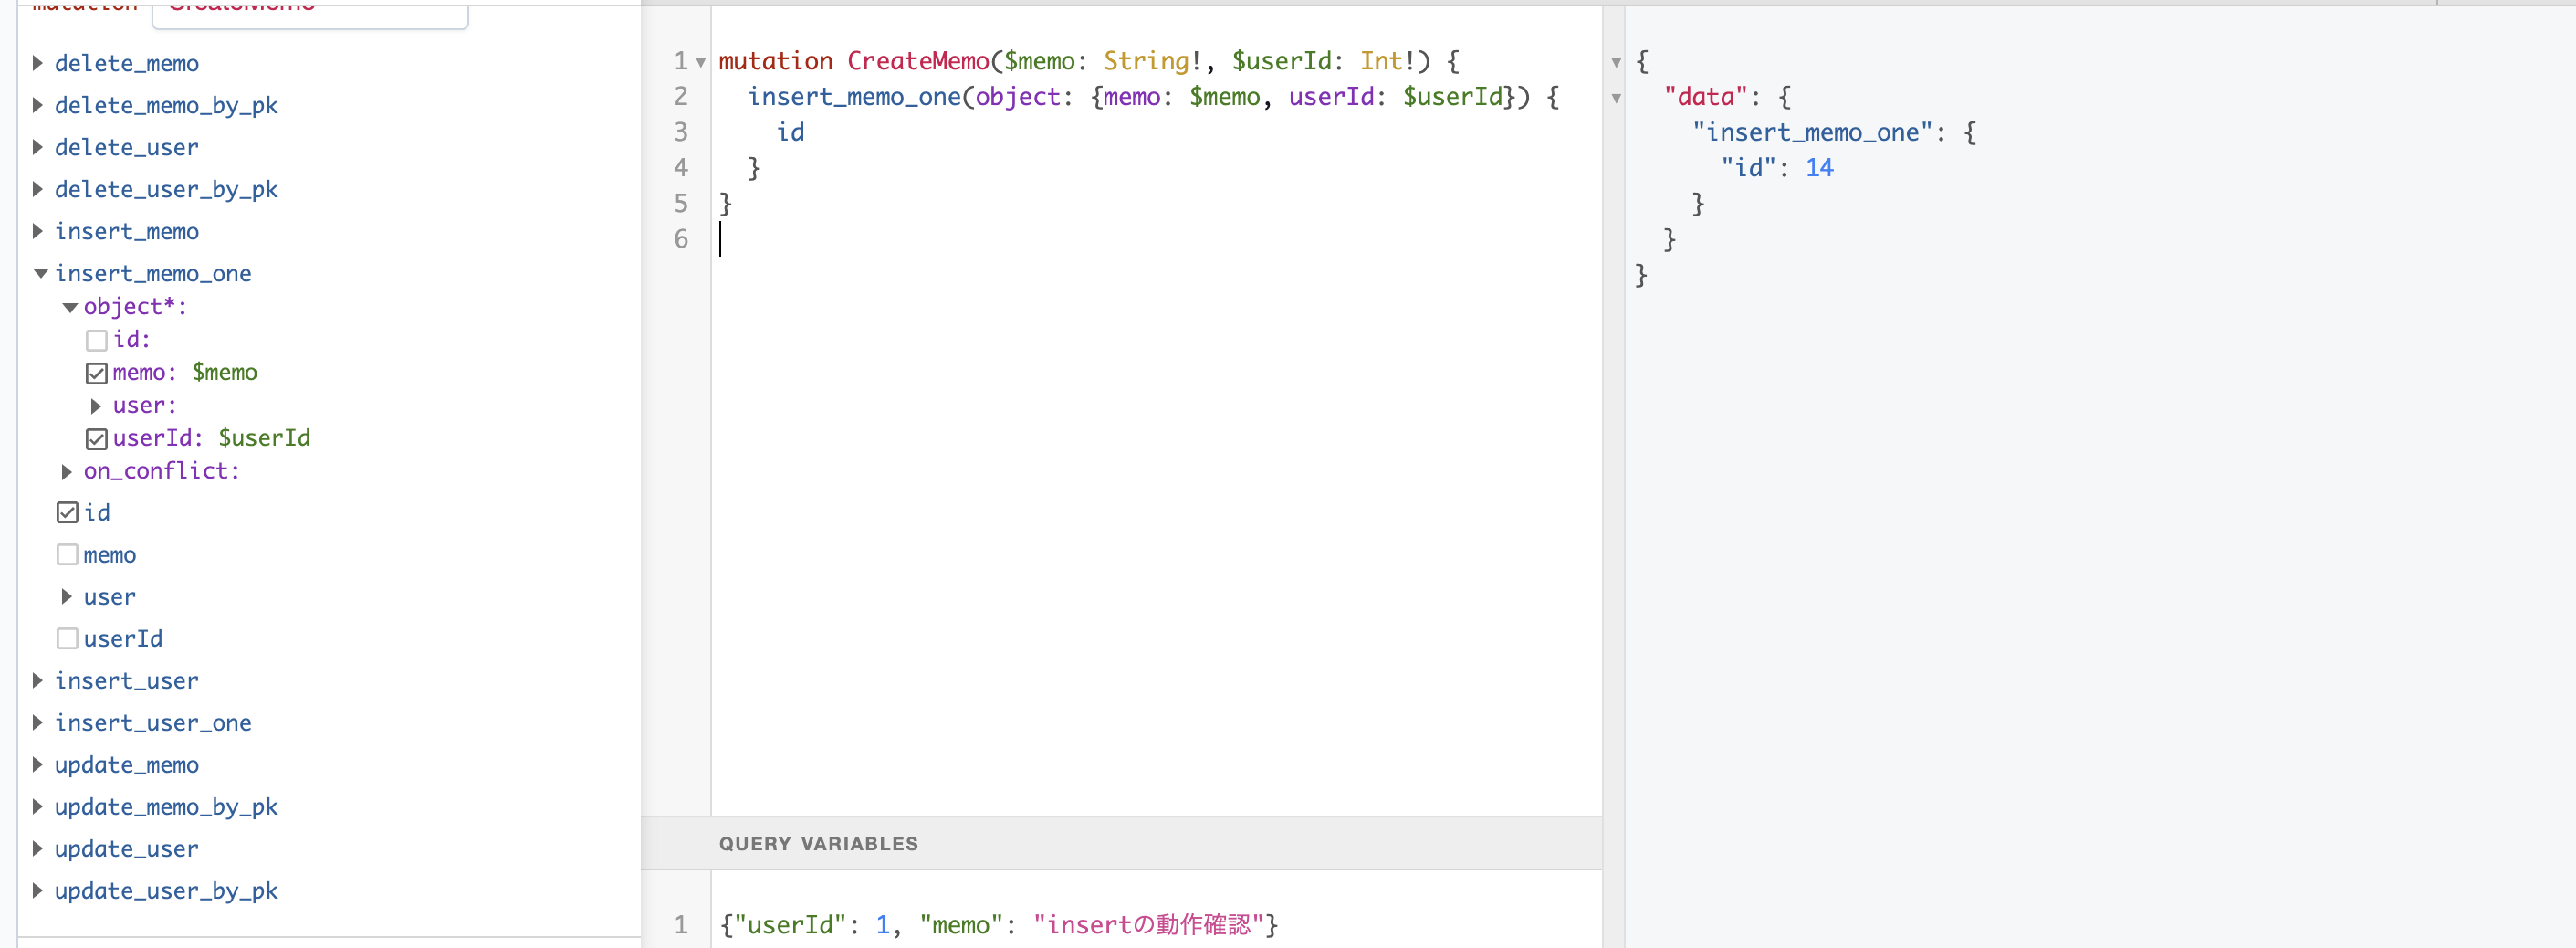Click the "insertの動作確認" variable value
The width and height of the screenshot is (2576, 948).
tap(1149, 924)
